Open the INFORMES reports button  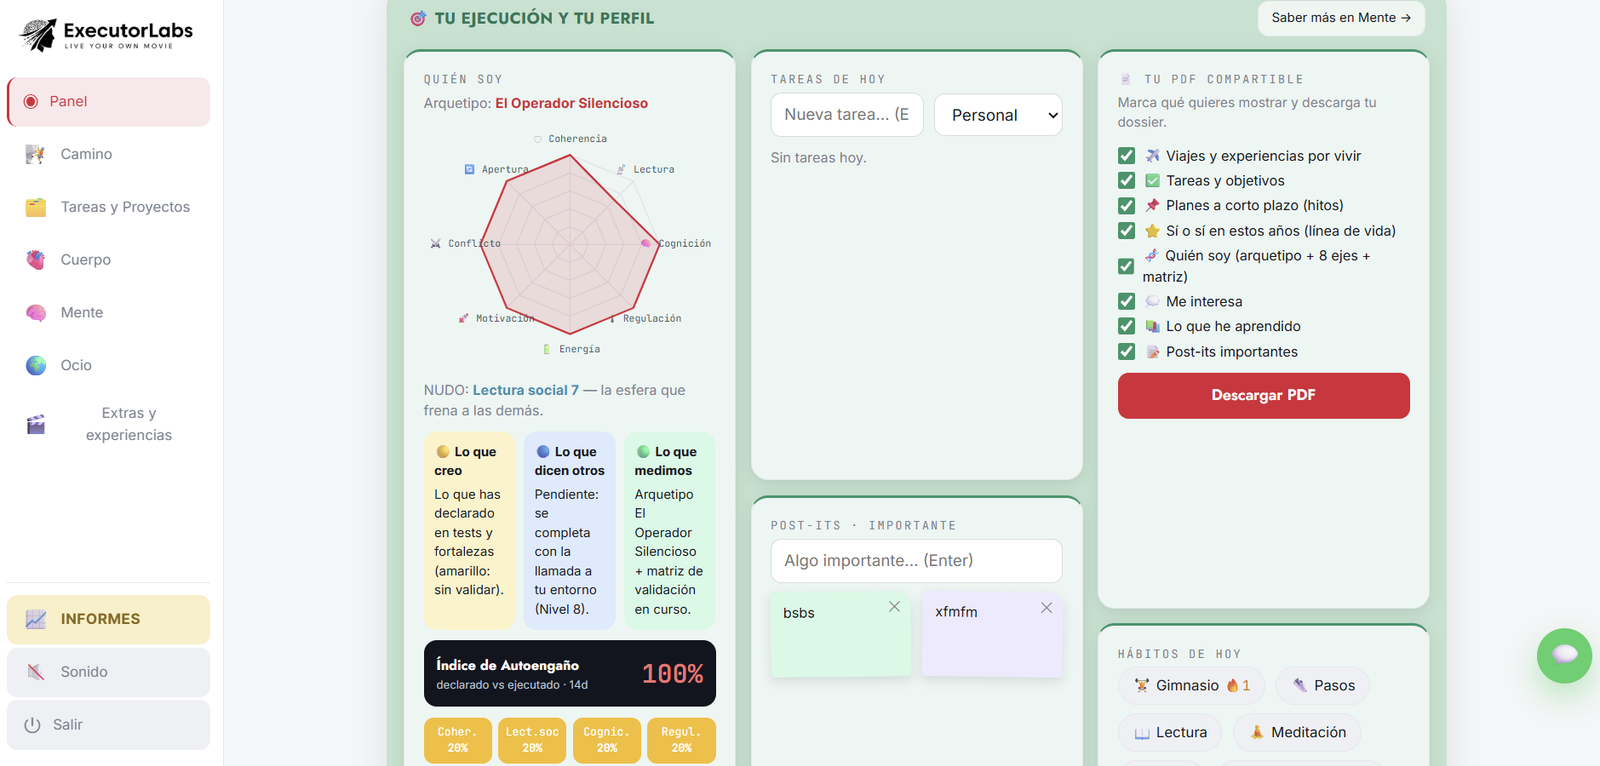(x=109, y=619)
